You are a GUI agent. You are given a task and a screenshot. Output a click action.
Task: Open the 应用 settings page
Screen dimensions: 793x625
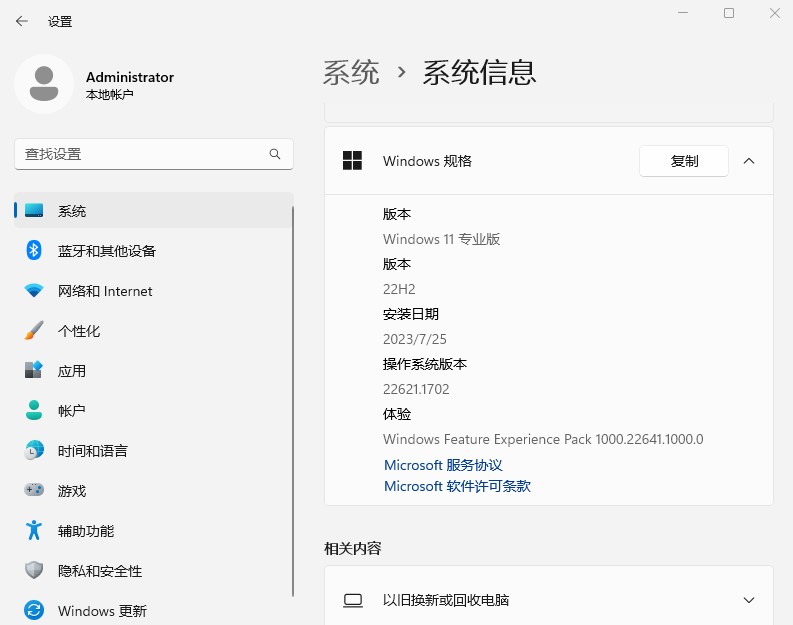coord(72,371)
